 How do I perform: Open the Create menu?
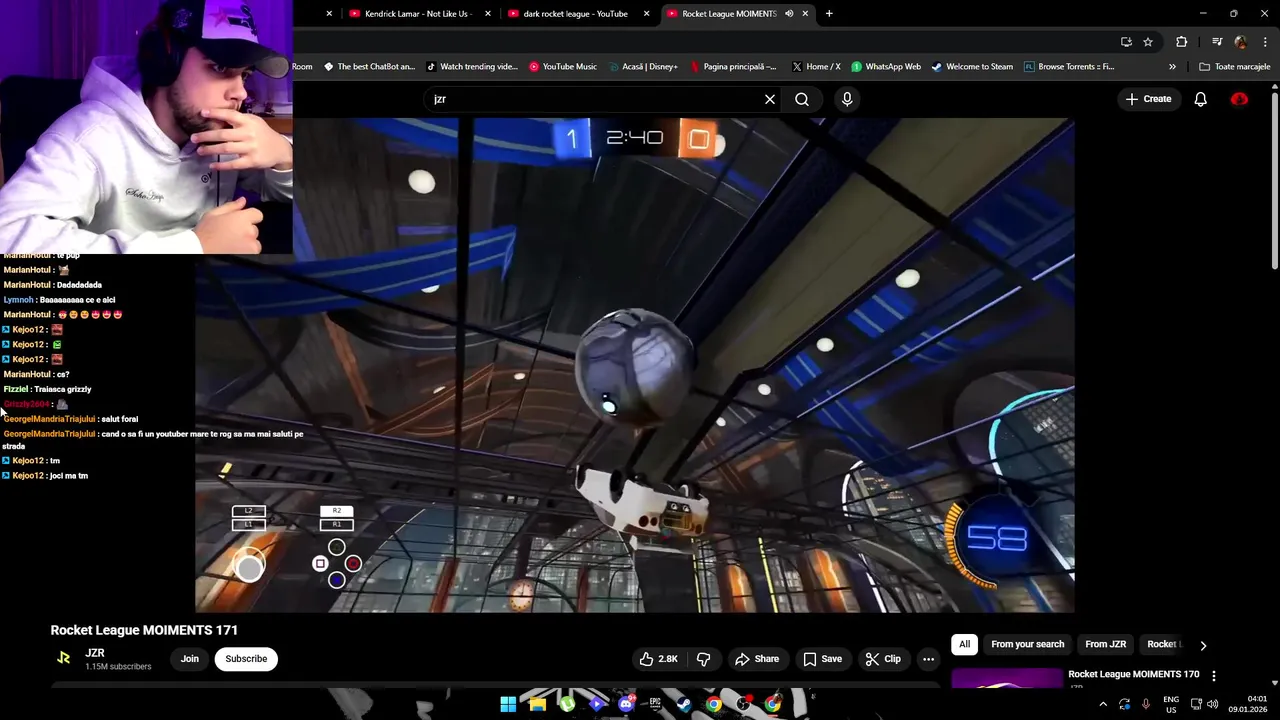tap(1148, 99)
